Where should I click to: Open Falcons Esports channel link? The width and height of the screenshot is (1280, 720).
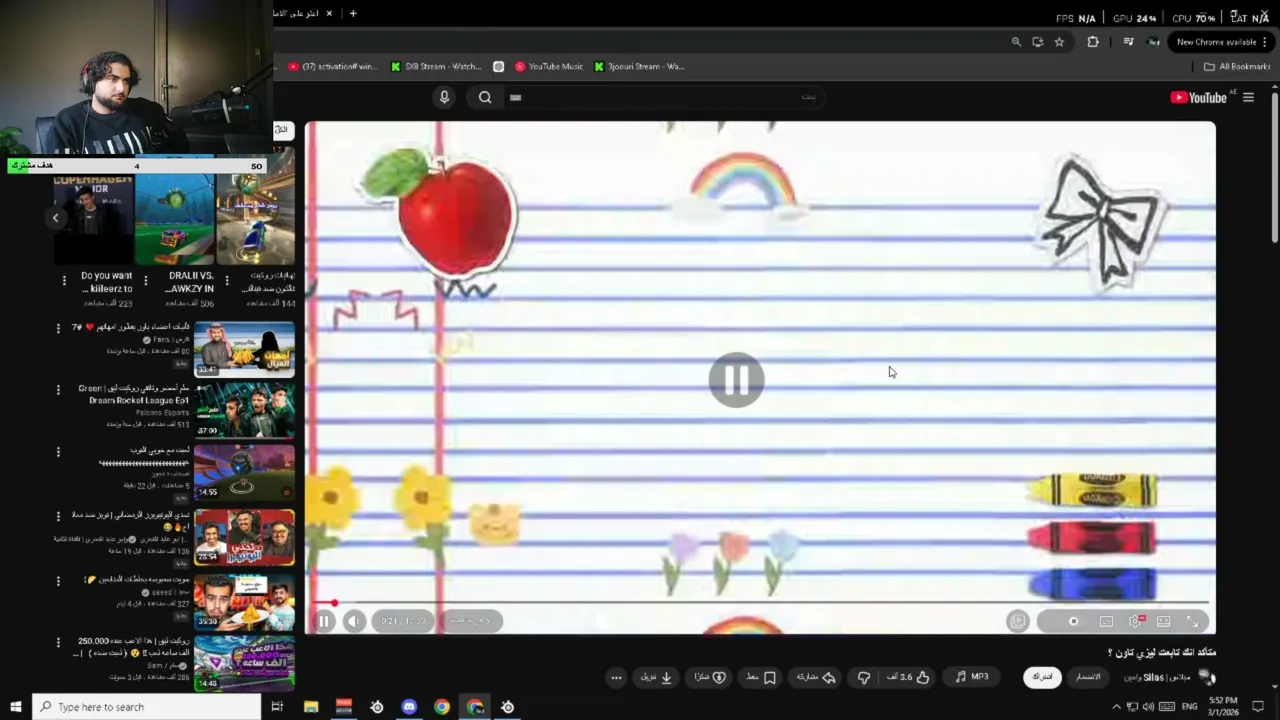tap(160, 412)
